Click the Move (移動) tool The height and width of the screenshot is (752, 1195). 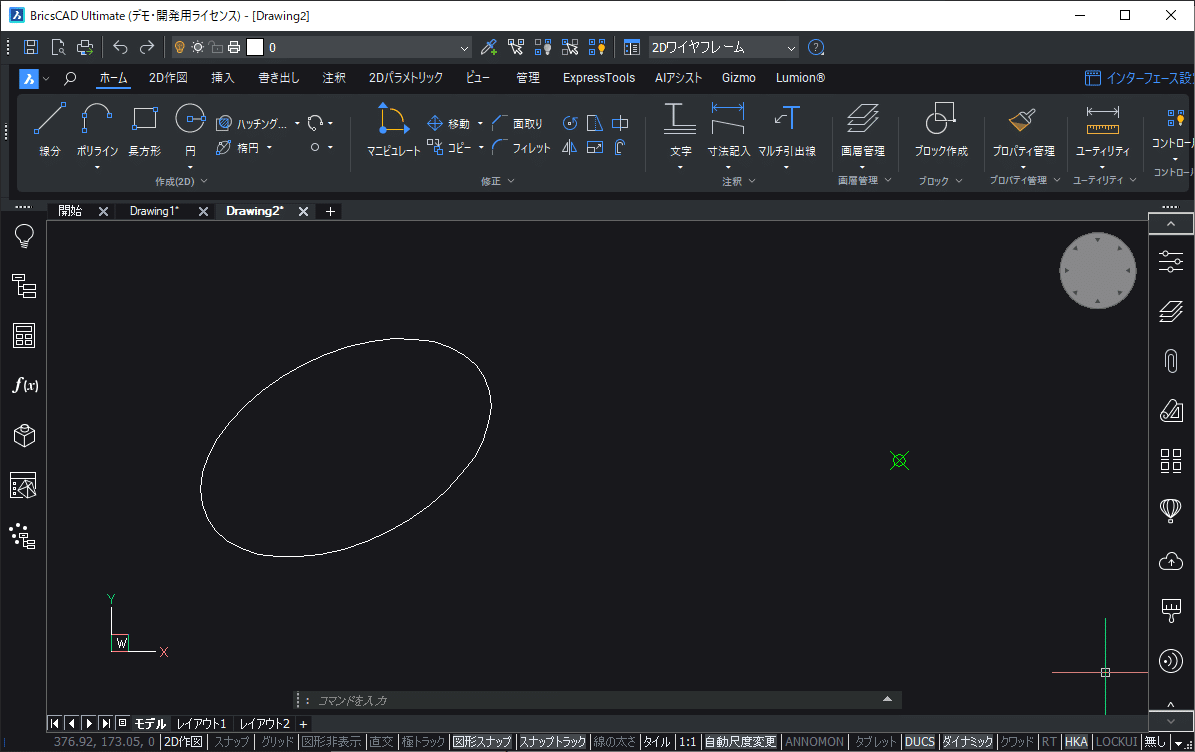click(x=449, y=123)
